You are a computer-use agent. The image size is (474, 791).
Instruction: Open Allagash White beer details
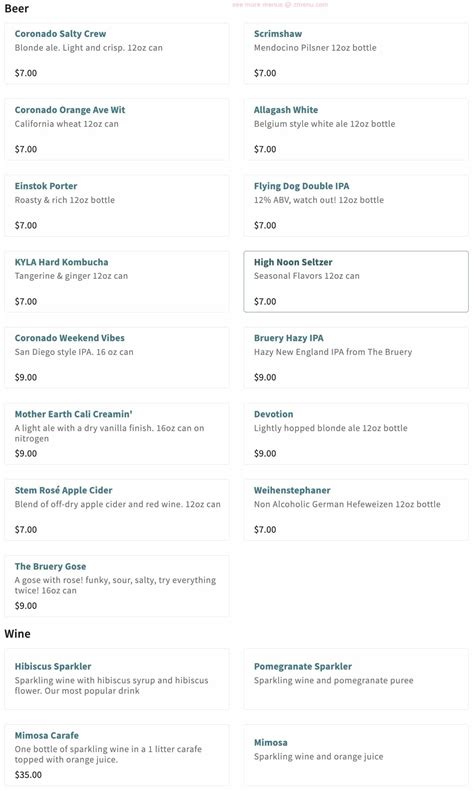356,129
